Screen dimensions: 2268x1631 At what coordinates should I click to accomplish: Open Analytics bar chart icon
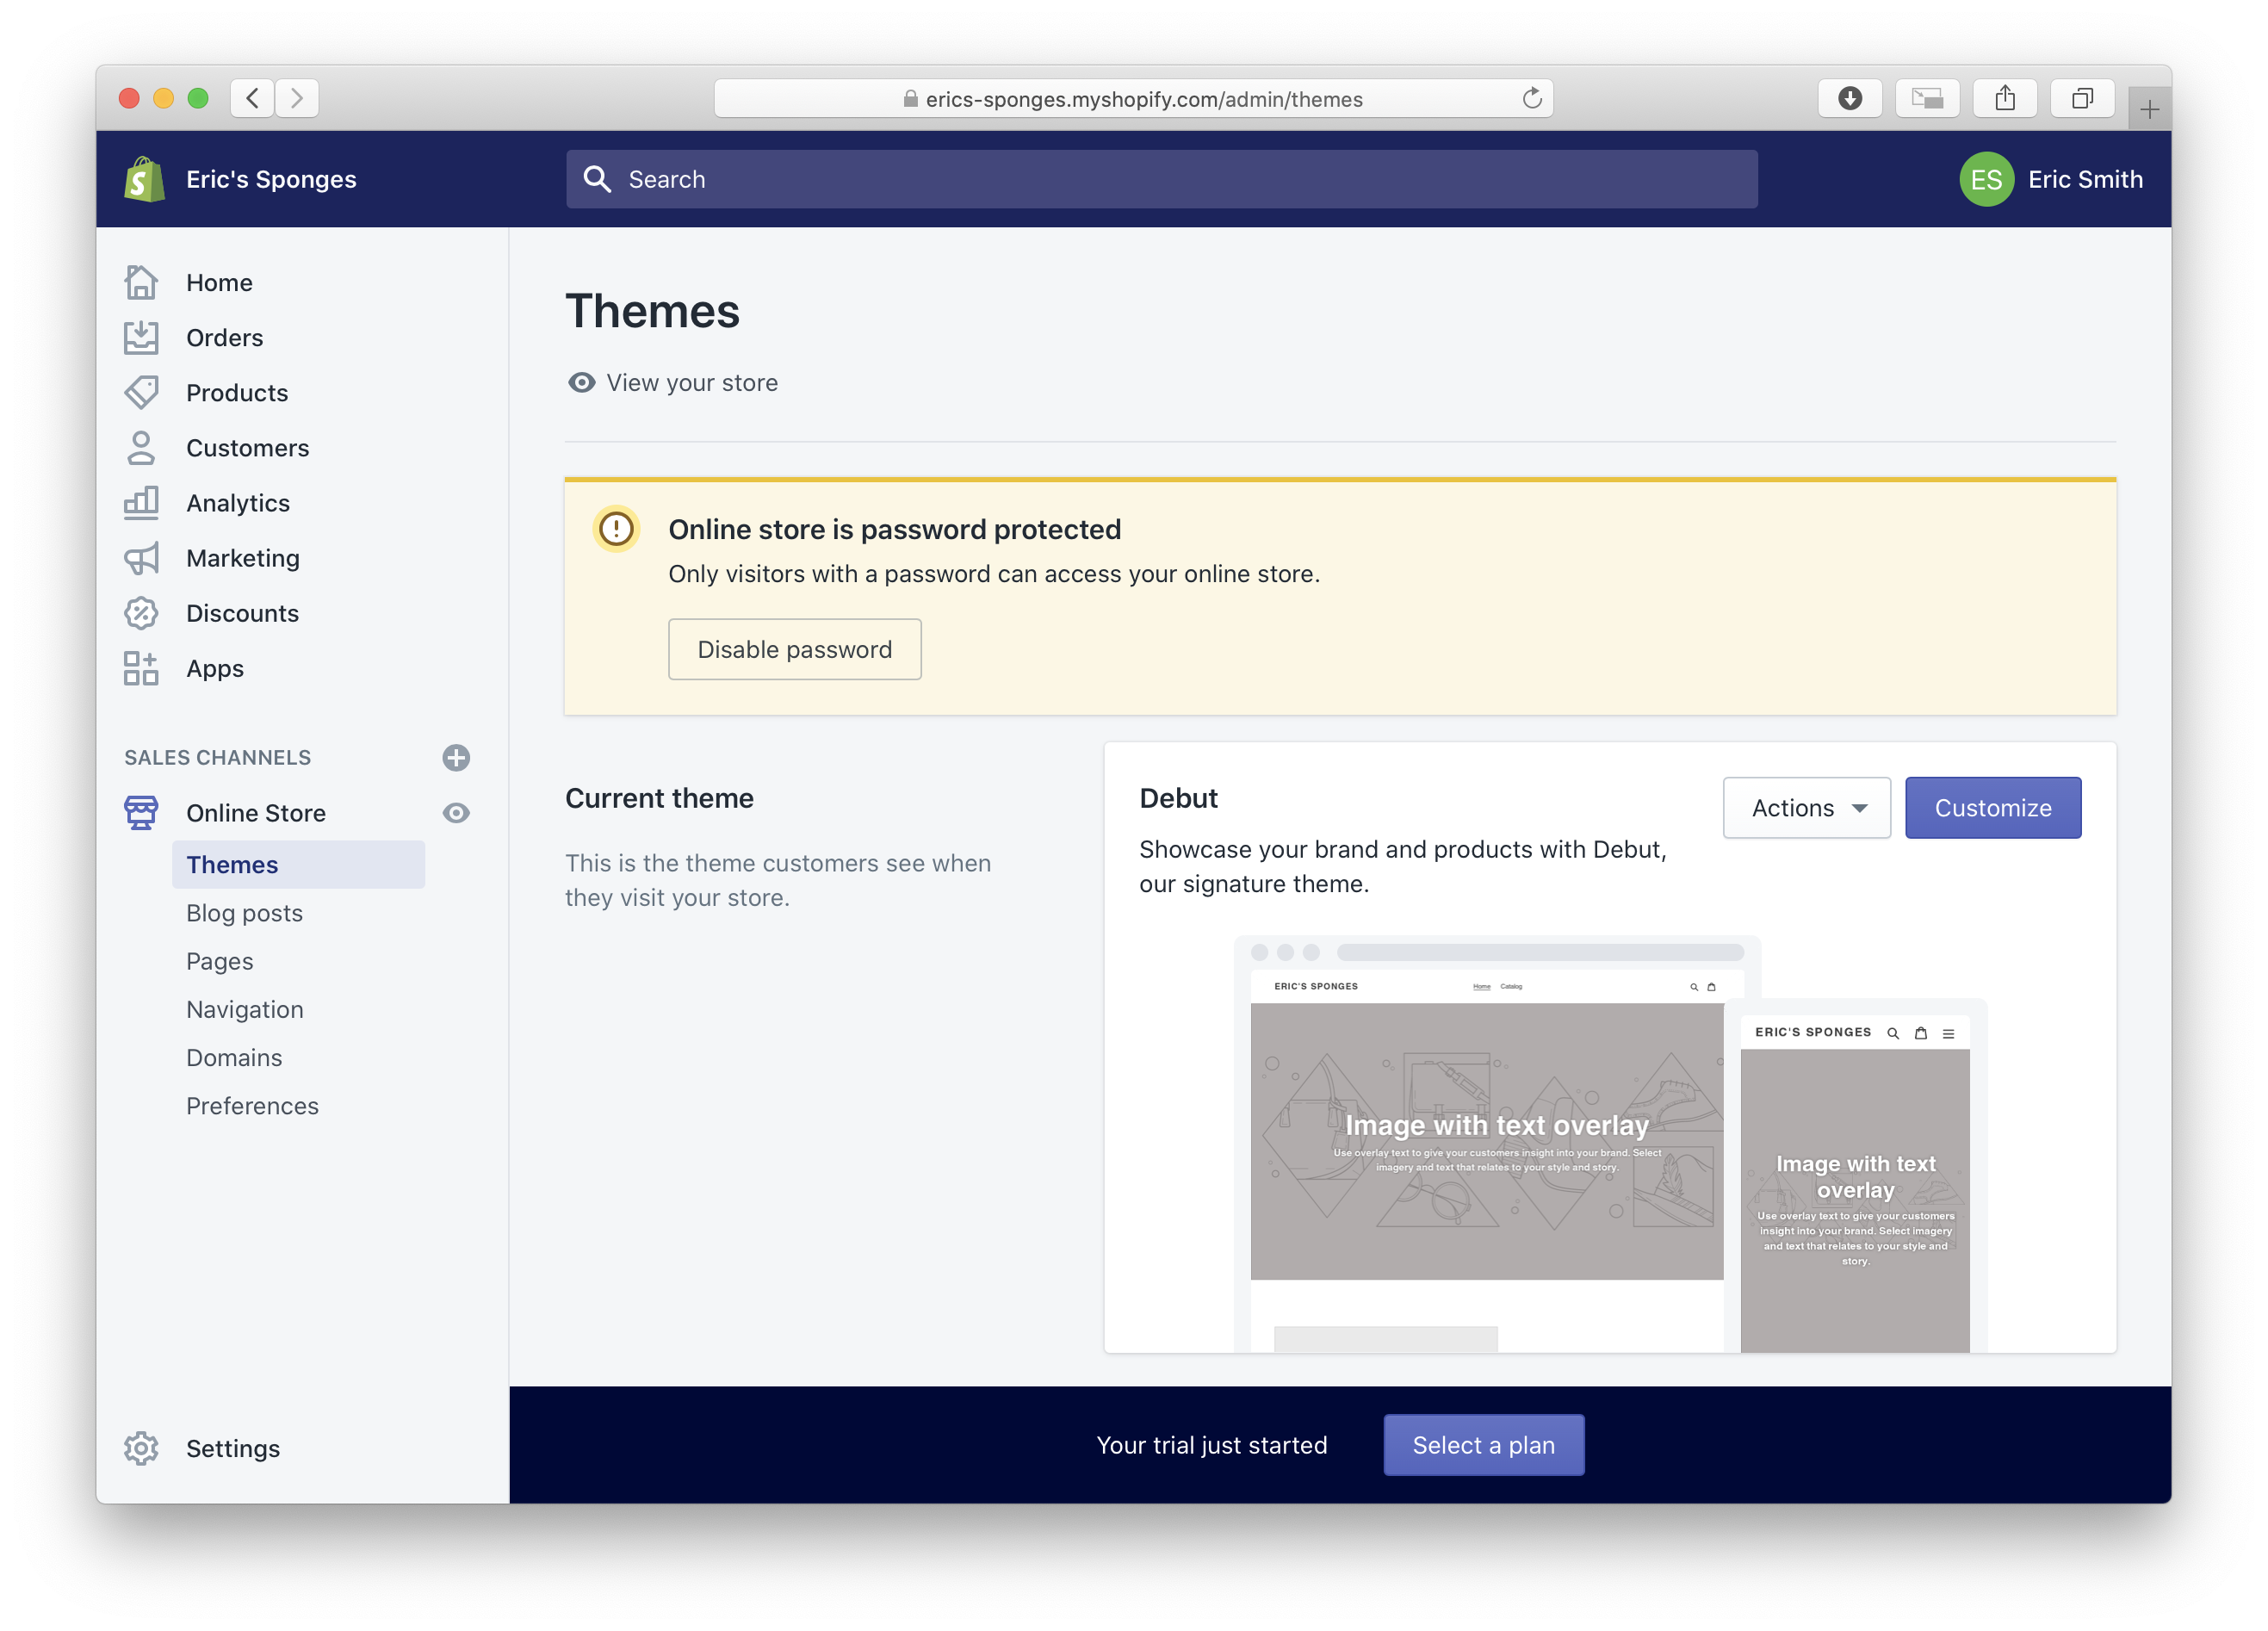(141, 503)
